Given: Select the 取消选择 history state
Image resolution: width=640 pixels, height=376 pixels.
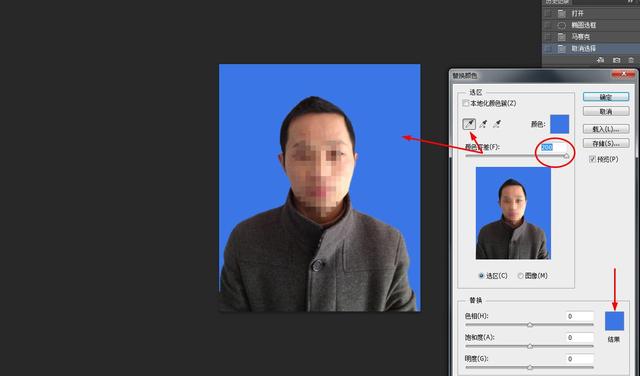Looking at the screenshot, I should tap(591, 49).
